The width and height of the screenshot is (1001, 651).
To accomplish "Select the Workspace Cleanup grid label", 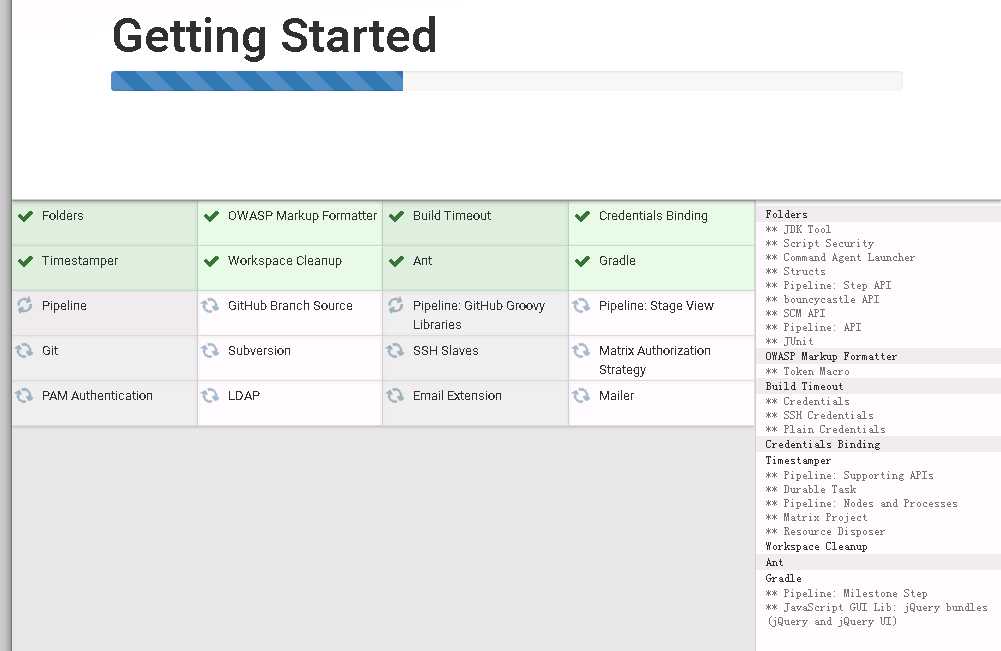I will point(285,261).
